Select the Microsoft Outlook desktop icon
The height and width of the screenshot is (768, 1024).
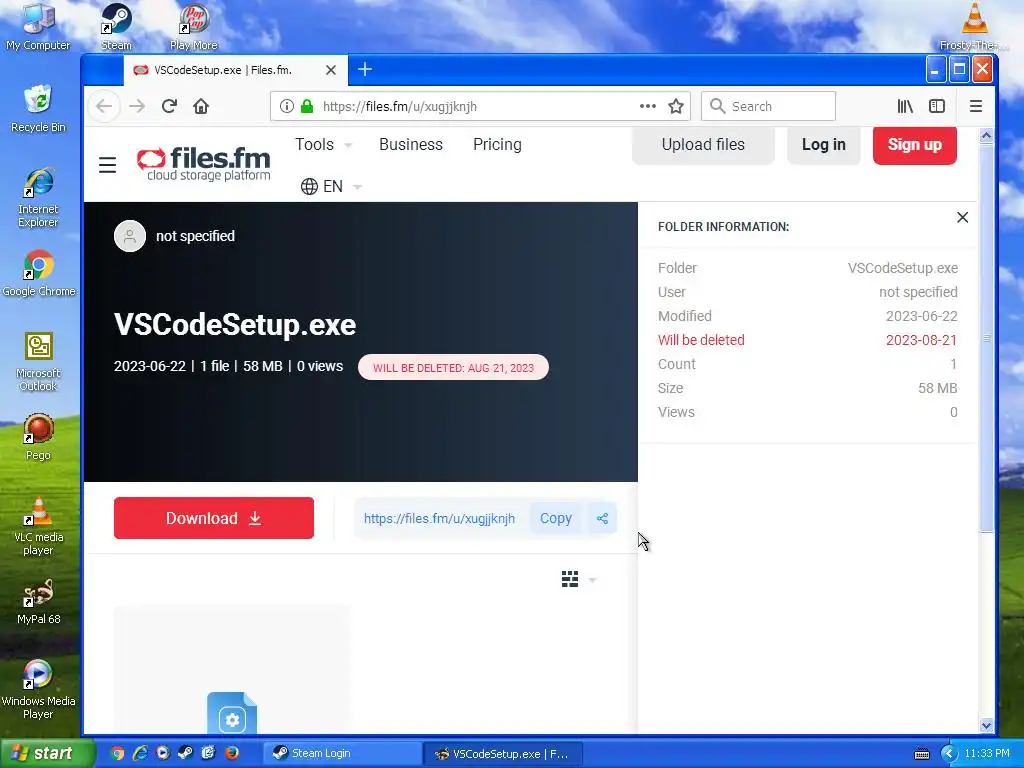tap(39, 362)
